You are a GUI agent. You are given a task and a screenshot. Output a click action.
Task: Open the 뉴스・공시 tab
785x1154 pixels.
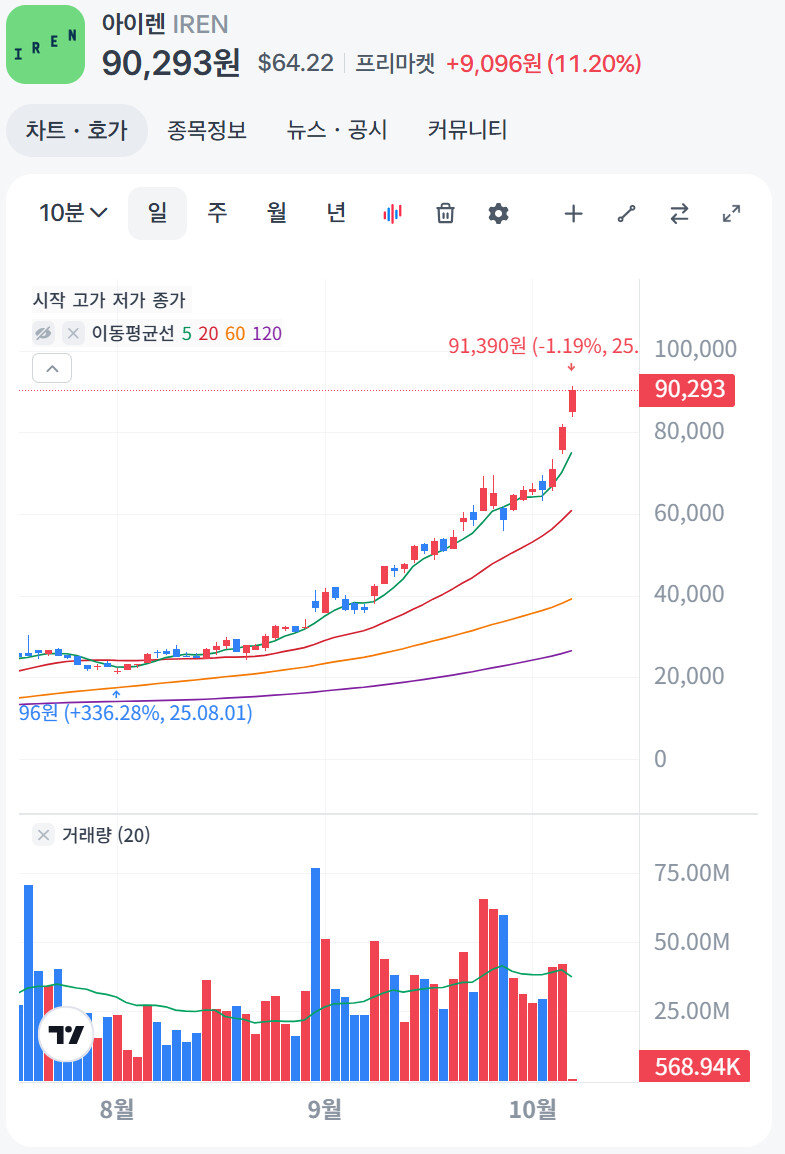coord(337,130)
